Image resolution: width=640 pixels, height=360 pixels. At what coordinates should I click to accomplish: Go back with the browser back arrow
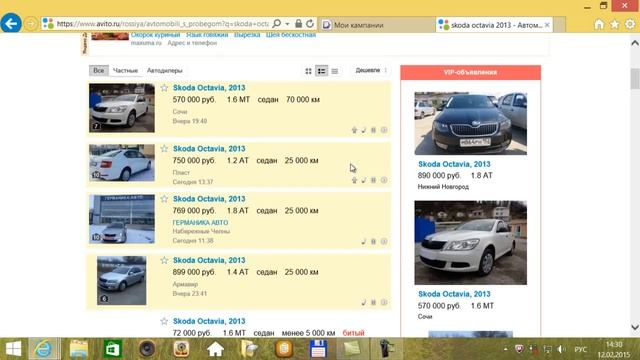(11, 23)
